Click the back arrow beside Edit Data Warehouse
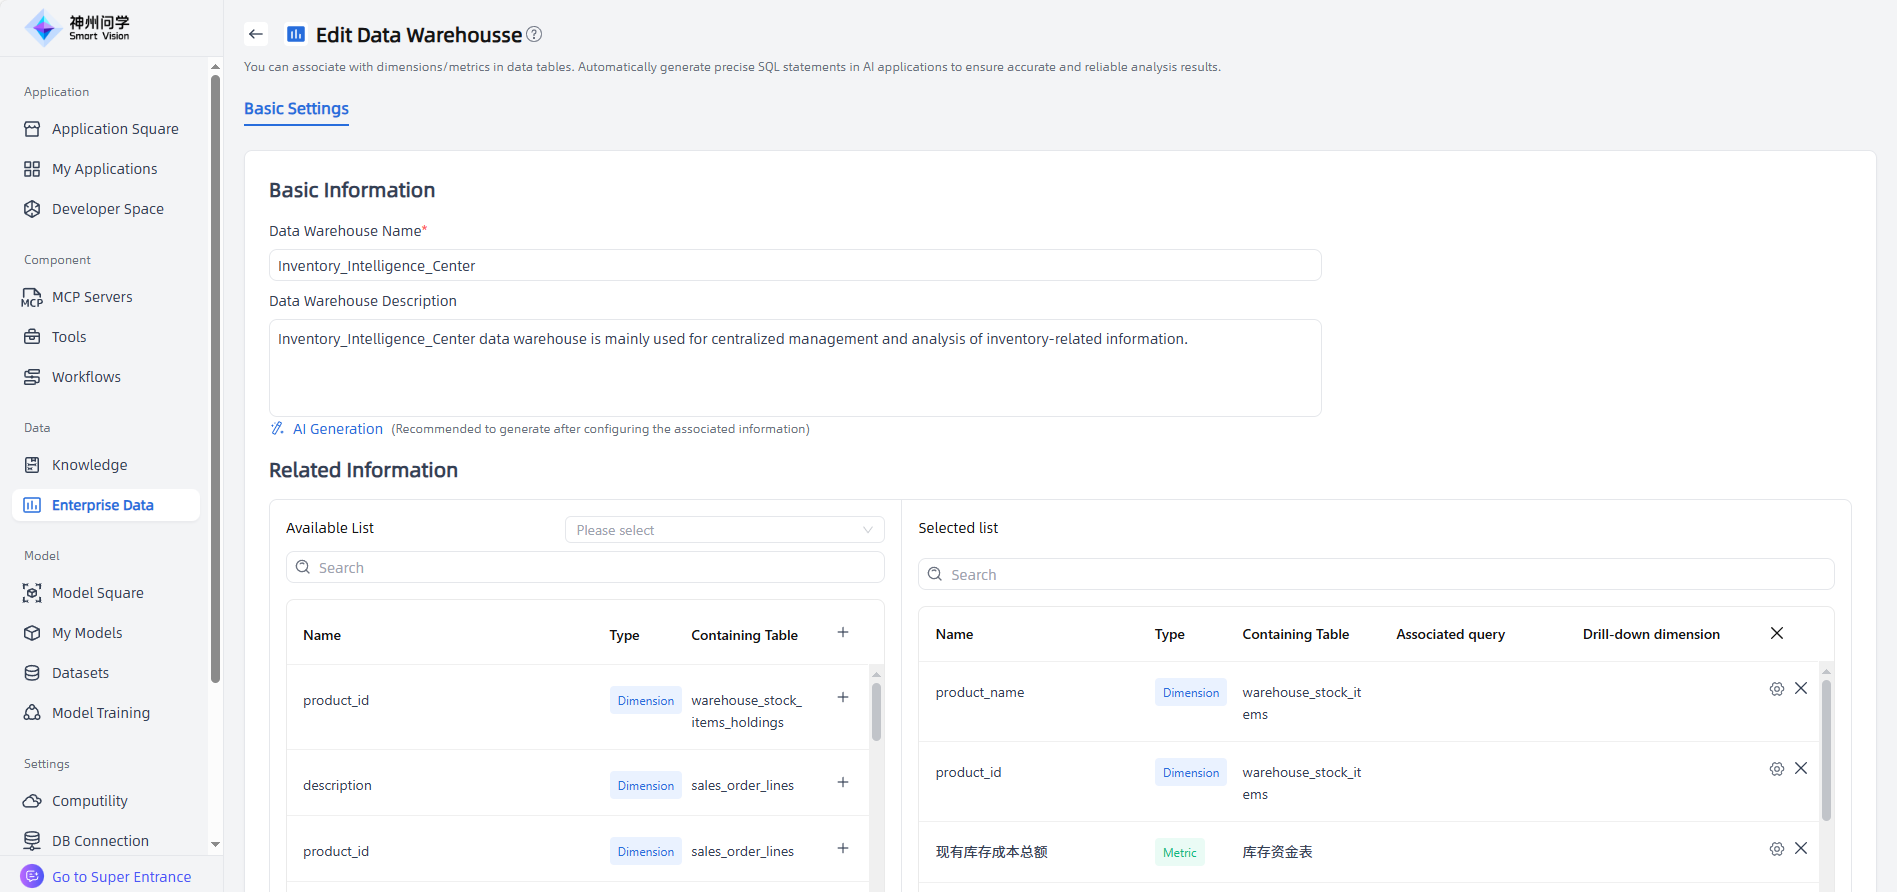 (256, 34)
